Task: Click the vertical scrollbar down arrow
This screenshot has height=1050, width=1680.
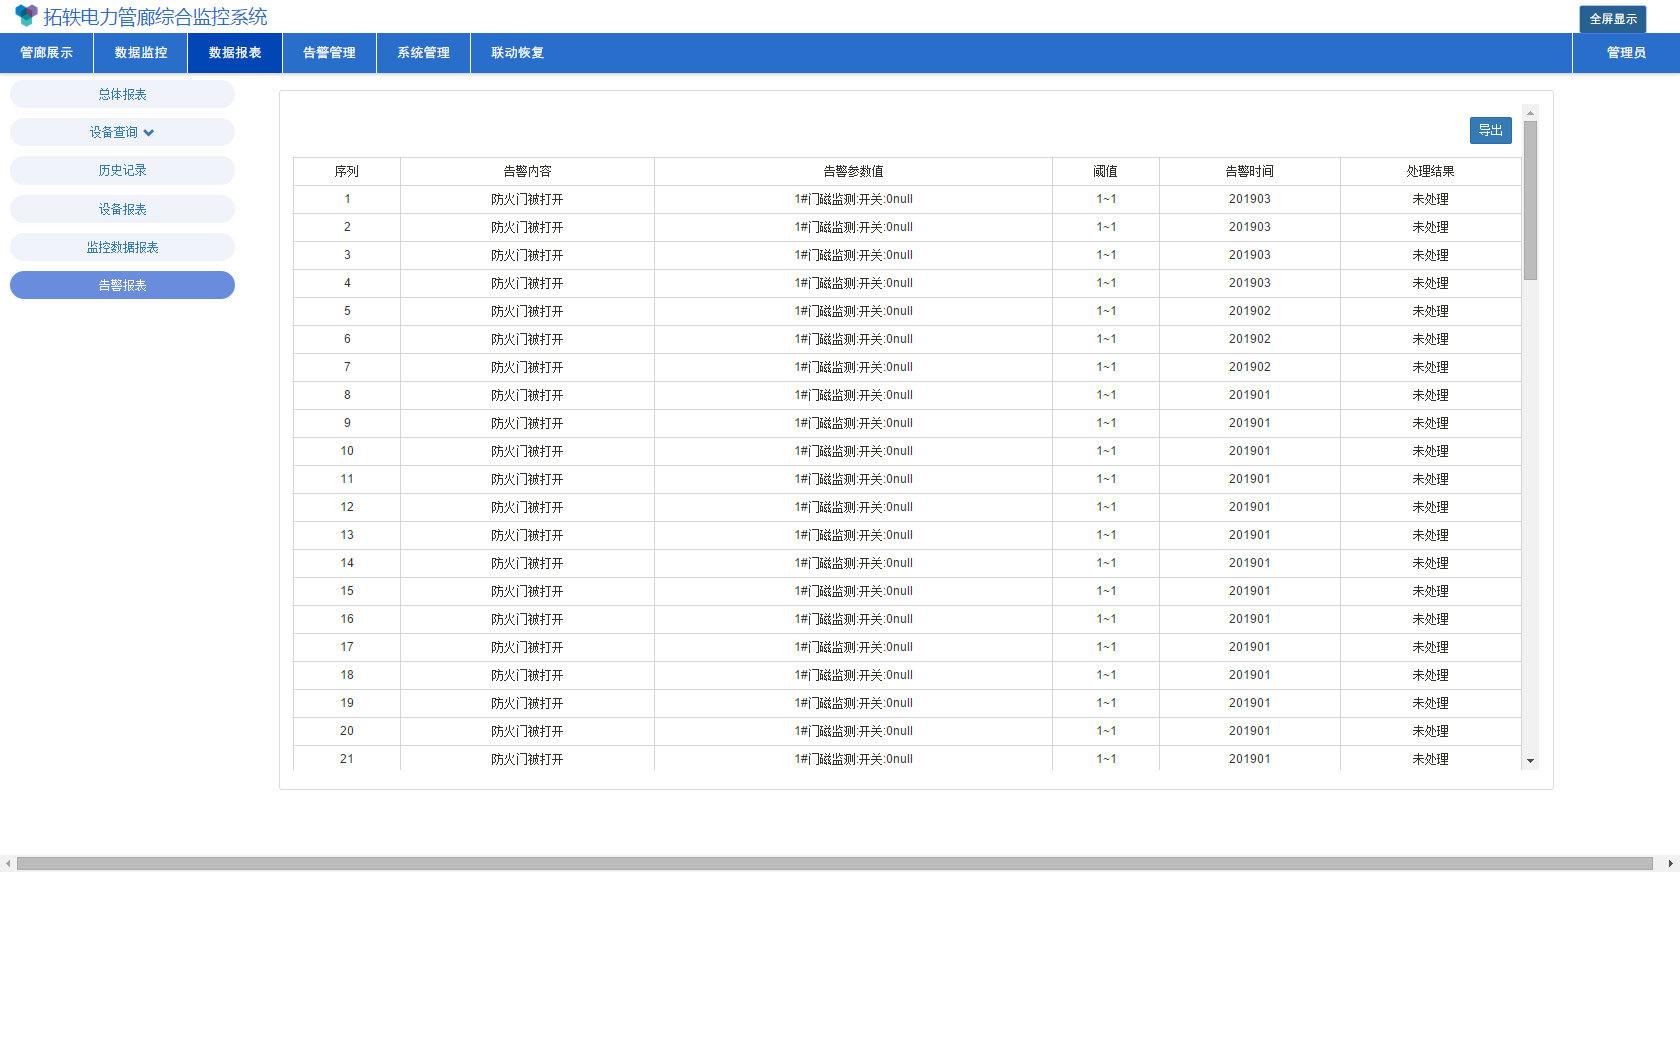Action: point(1530,761)
